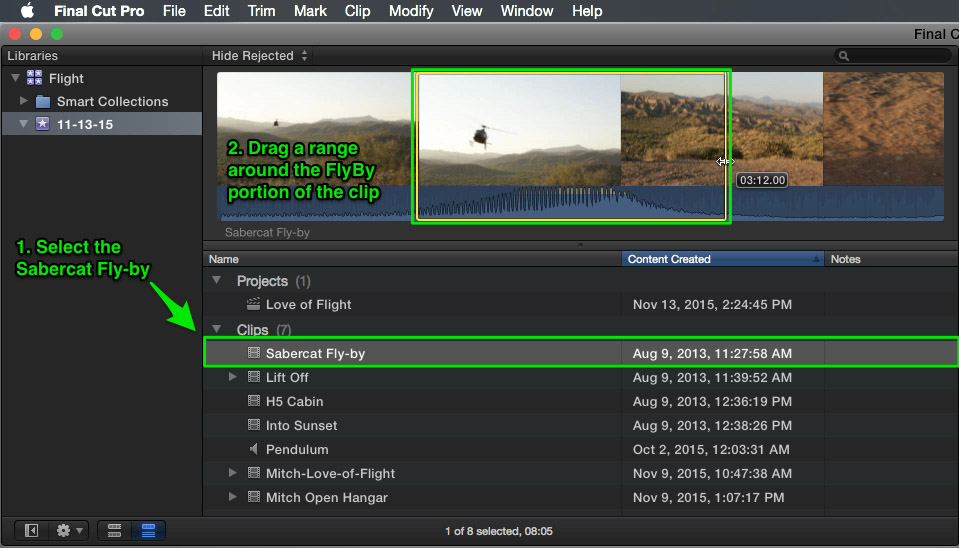Click the close-up dirt frame in the filmstrip

pyautogui.click(x=883, y=130)
